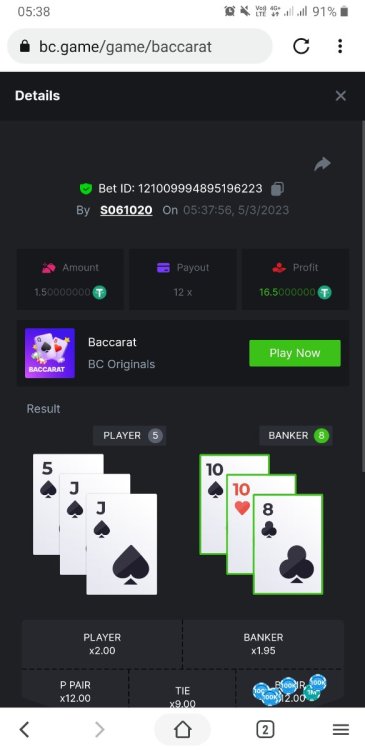This screenshot has width=365, height=750.
Task: Open the S061020 user profile link
Action: click(126, 210)
